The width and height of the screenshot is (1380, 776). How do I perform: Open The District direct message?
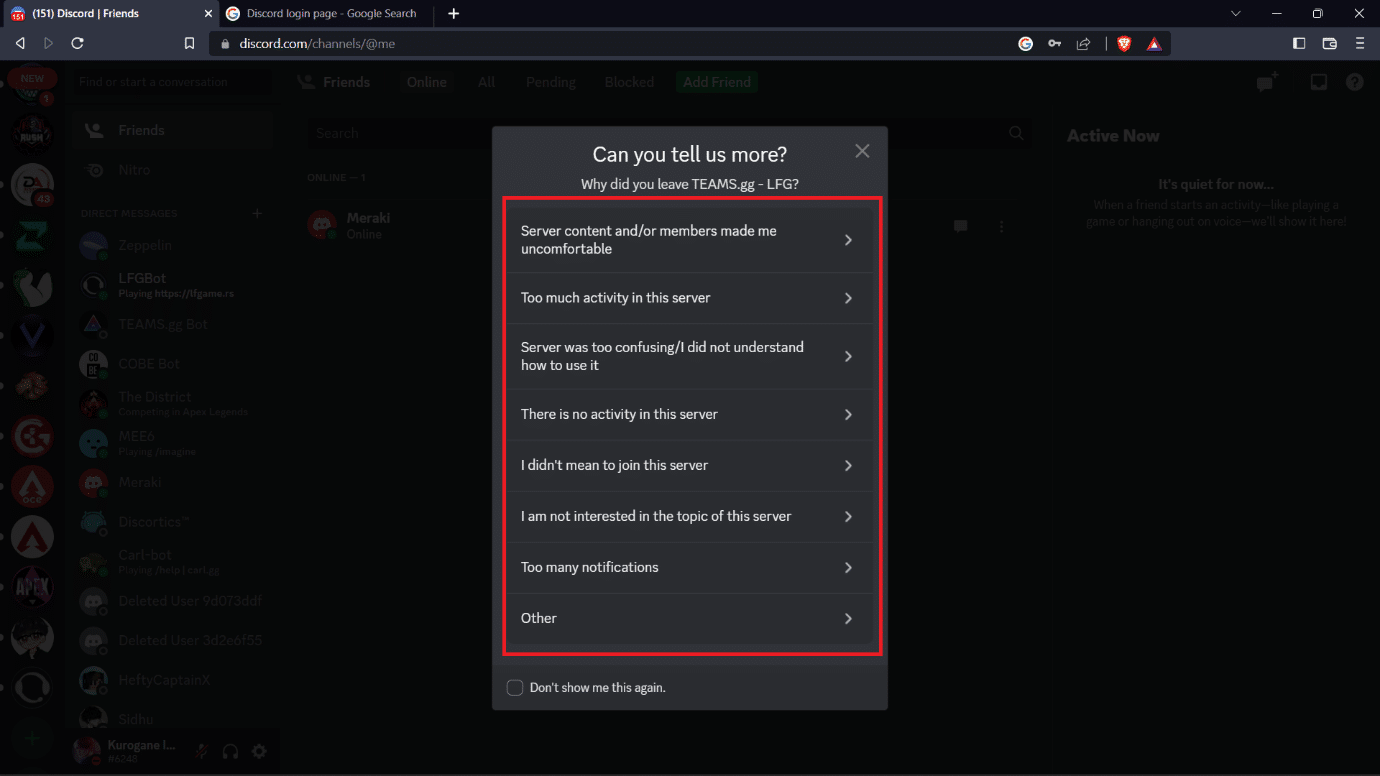pos(172,403)
